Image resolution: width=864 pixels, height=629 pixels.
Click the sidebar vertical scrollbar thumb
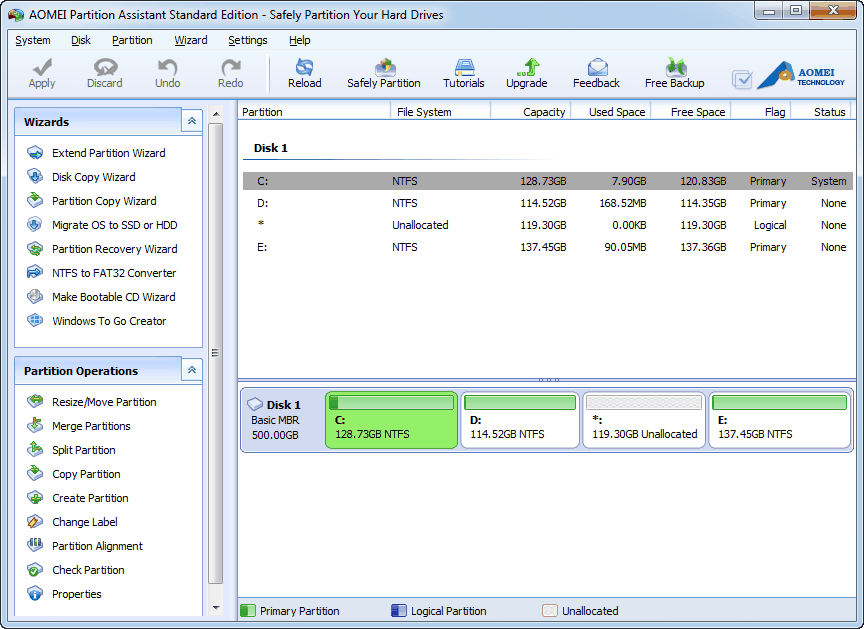(216, 353)
